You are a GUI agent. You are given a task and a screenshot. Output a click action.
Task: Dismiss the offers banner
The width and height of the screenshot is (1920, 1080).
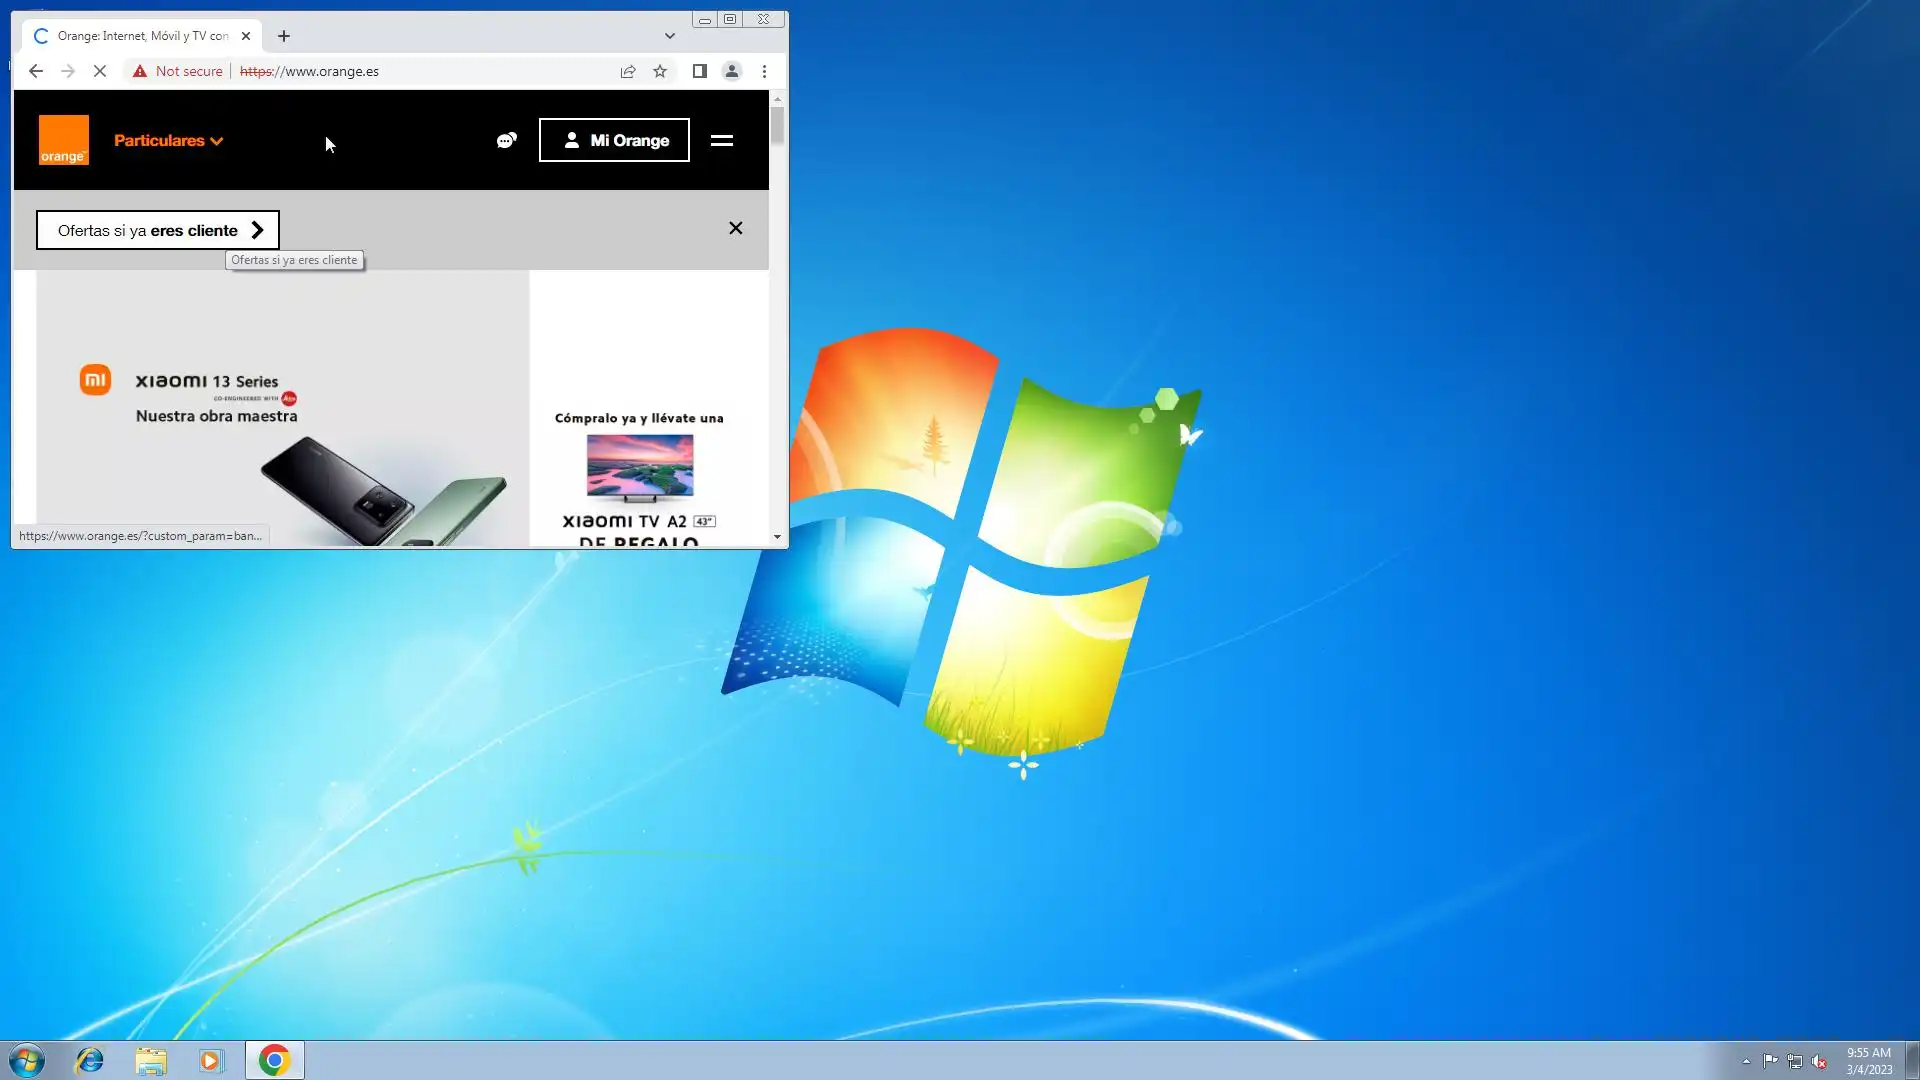click(x=735, y=228)
